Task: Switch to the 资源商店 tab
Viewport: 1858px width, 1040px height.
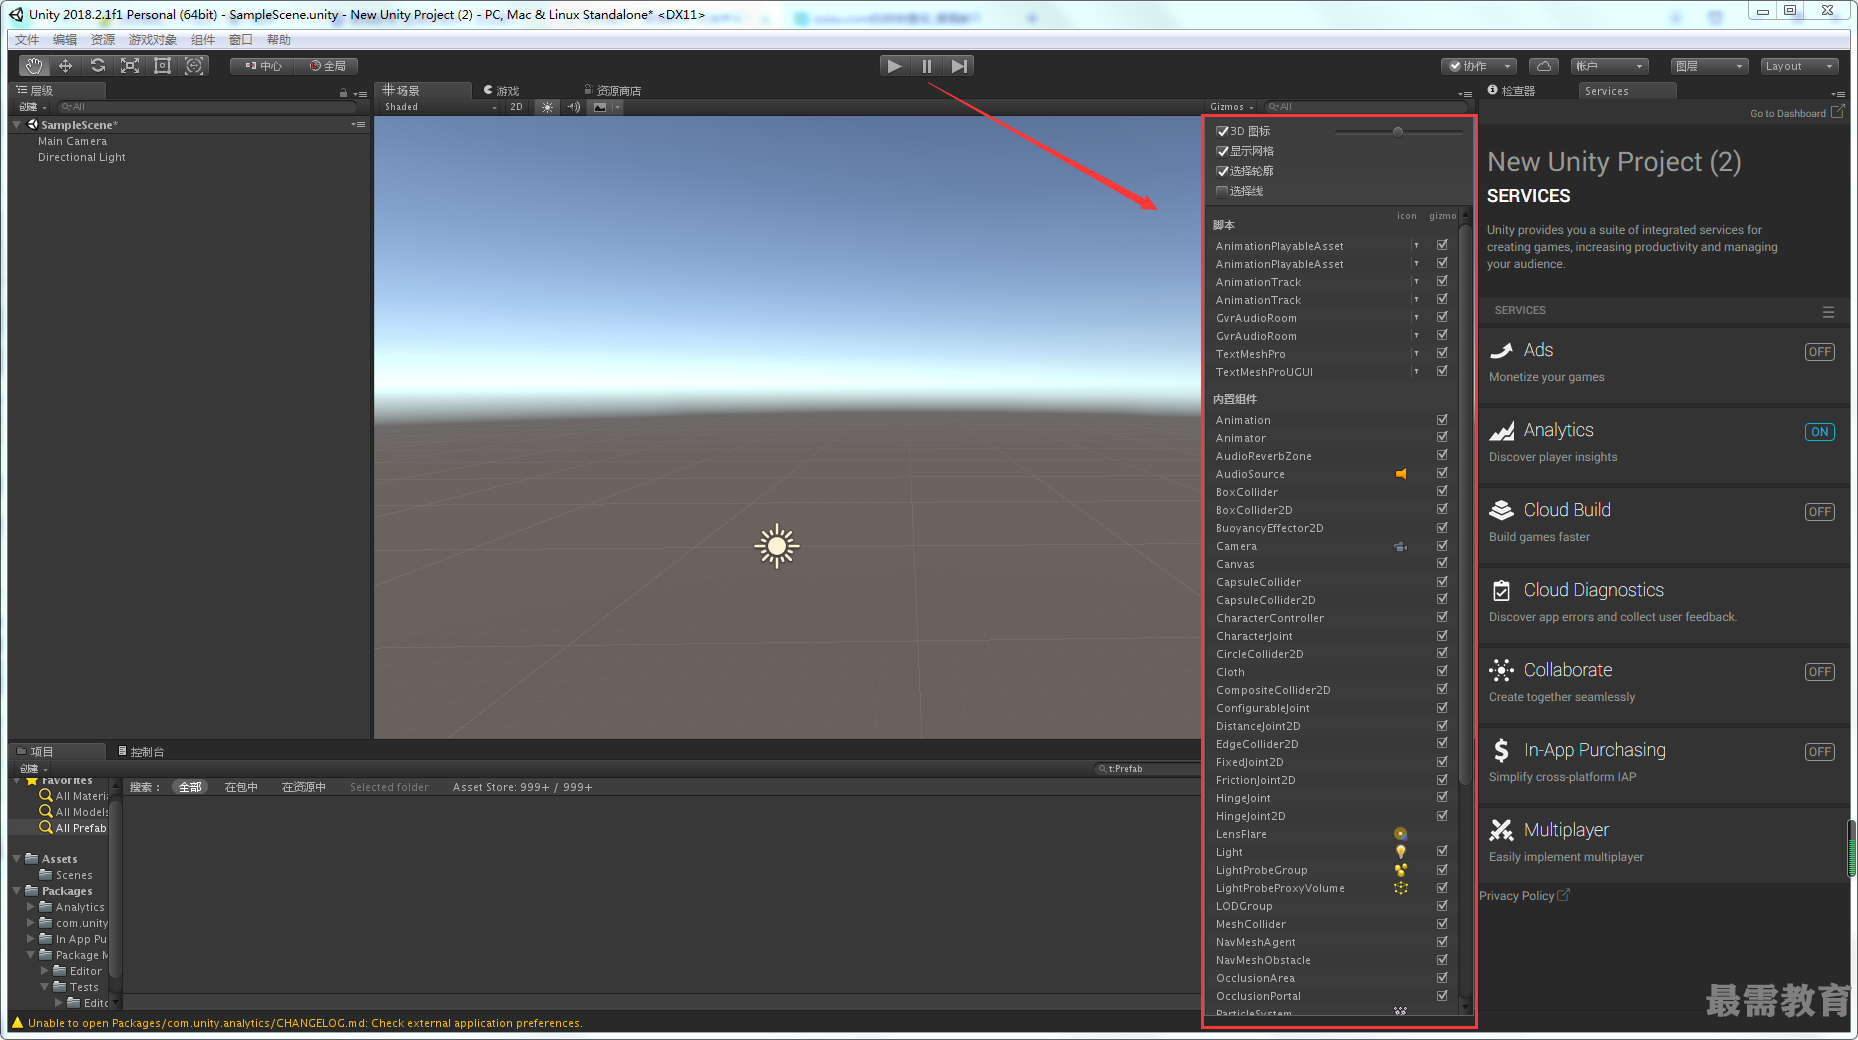Action: (612, 90)
